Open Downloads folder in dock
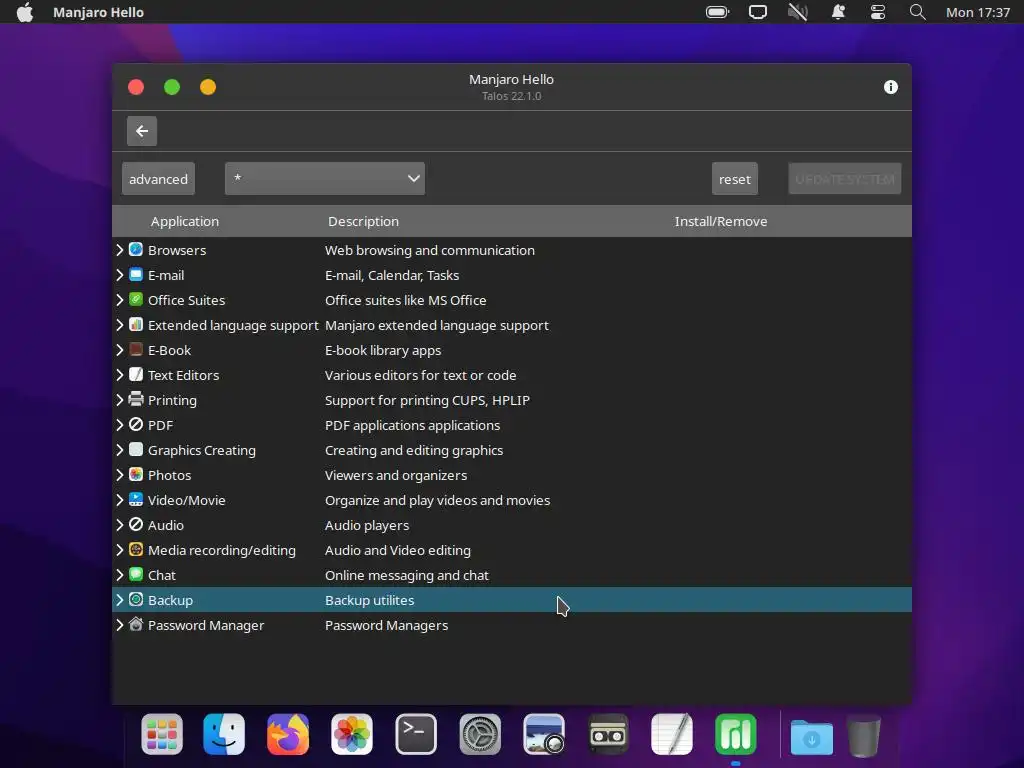This screenshot has width=1024, height=768. click(x=812, y=736)
